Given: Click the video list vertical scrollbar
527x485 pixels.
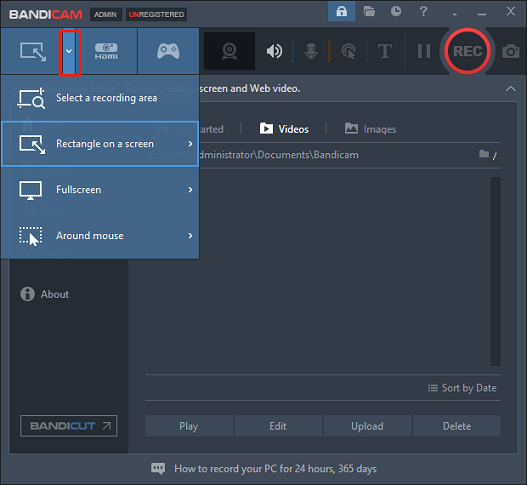Looking at the screenshot, I should click(x=495, y=271).
